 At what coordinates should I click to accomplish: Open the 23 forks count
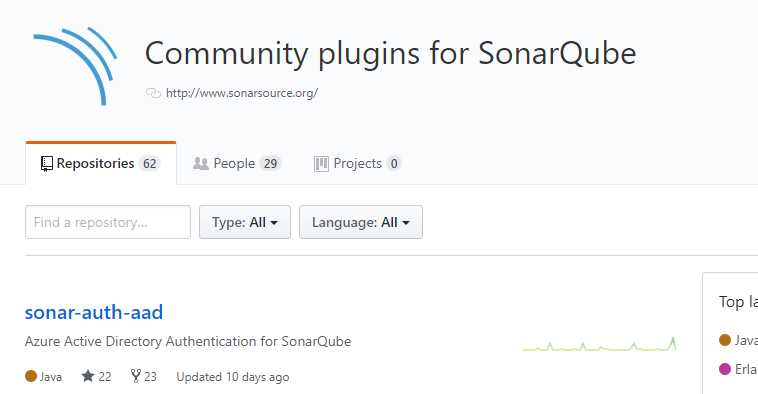tap(150, 377)
